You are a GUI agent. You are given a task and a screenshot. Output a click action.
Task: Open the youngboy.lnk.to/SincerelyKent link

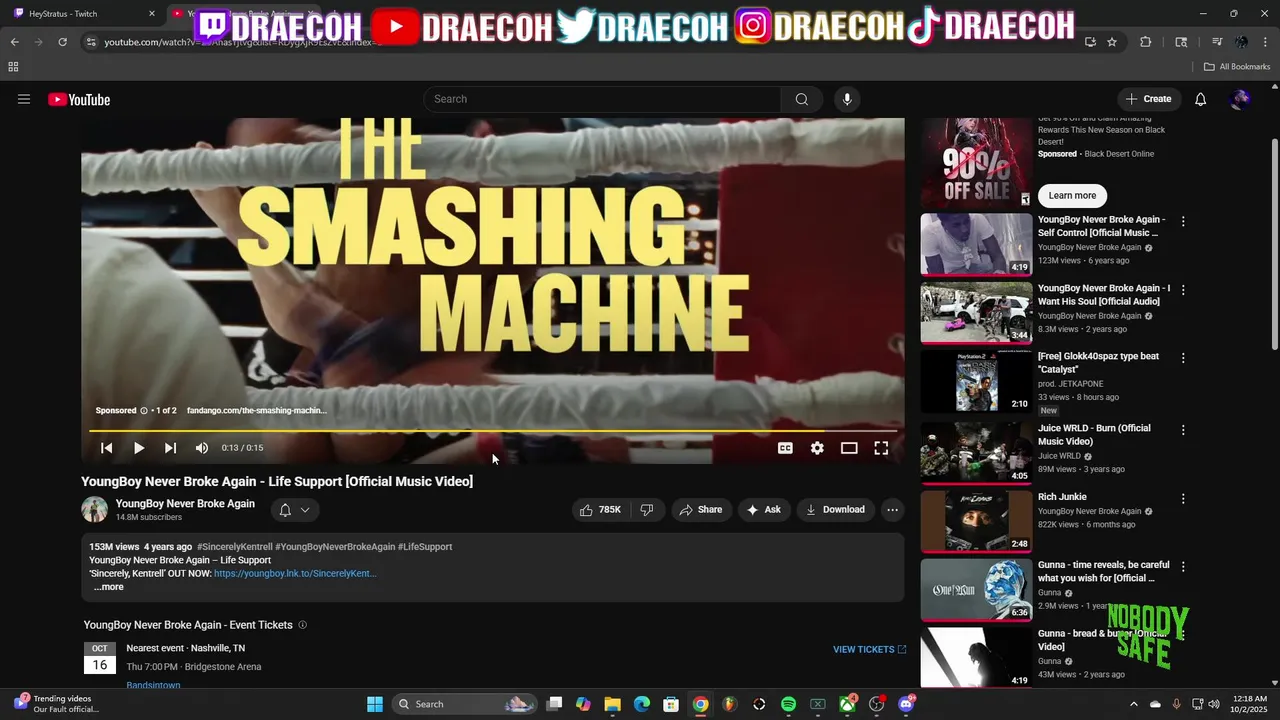[x=295, y=574]
